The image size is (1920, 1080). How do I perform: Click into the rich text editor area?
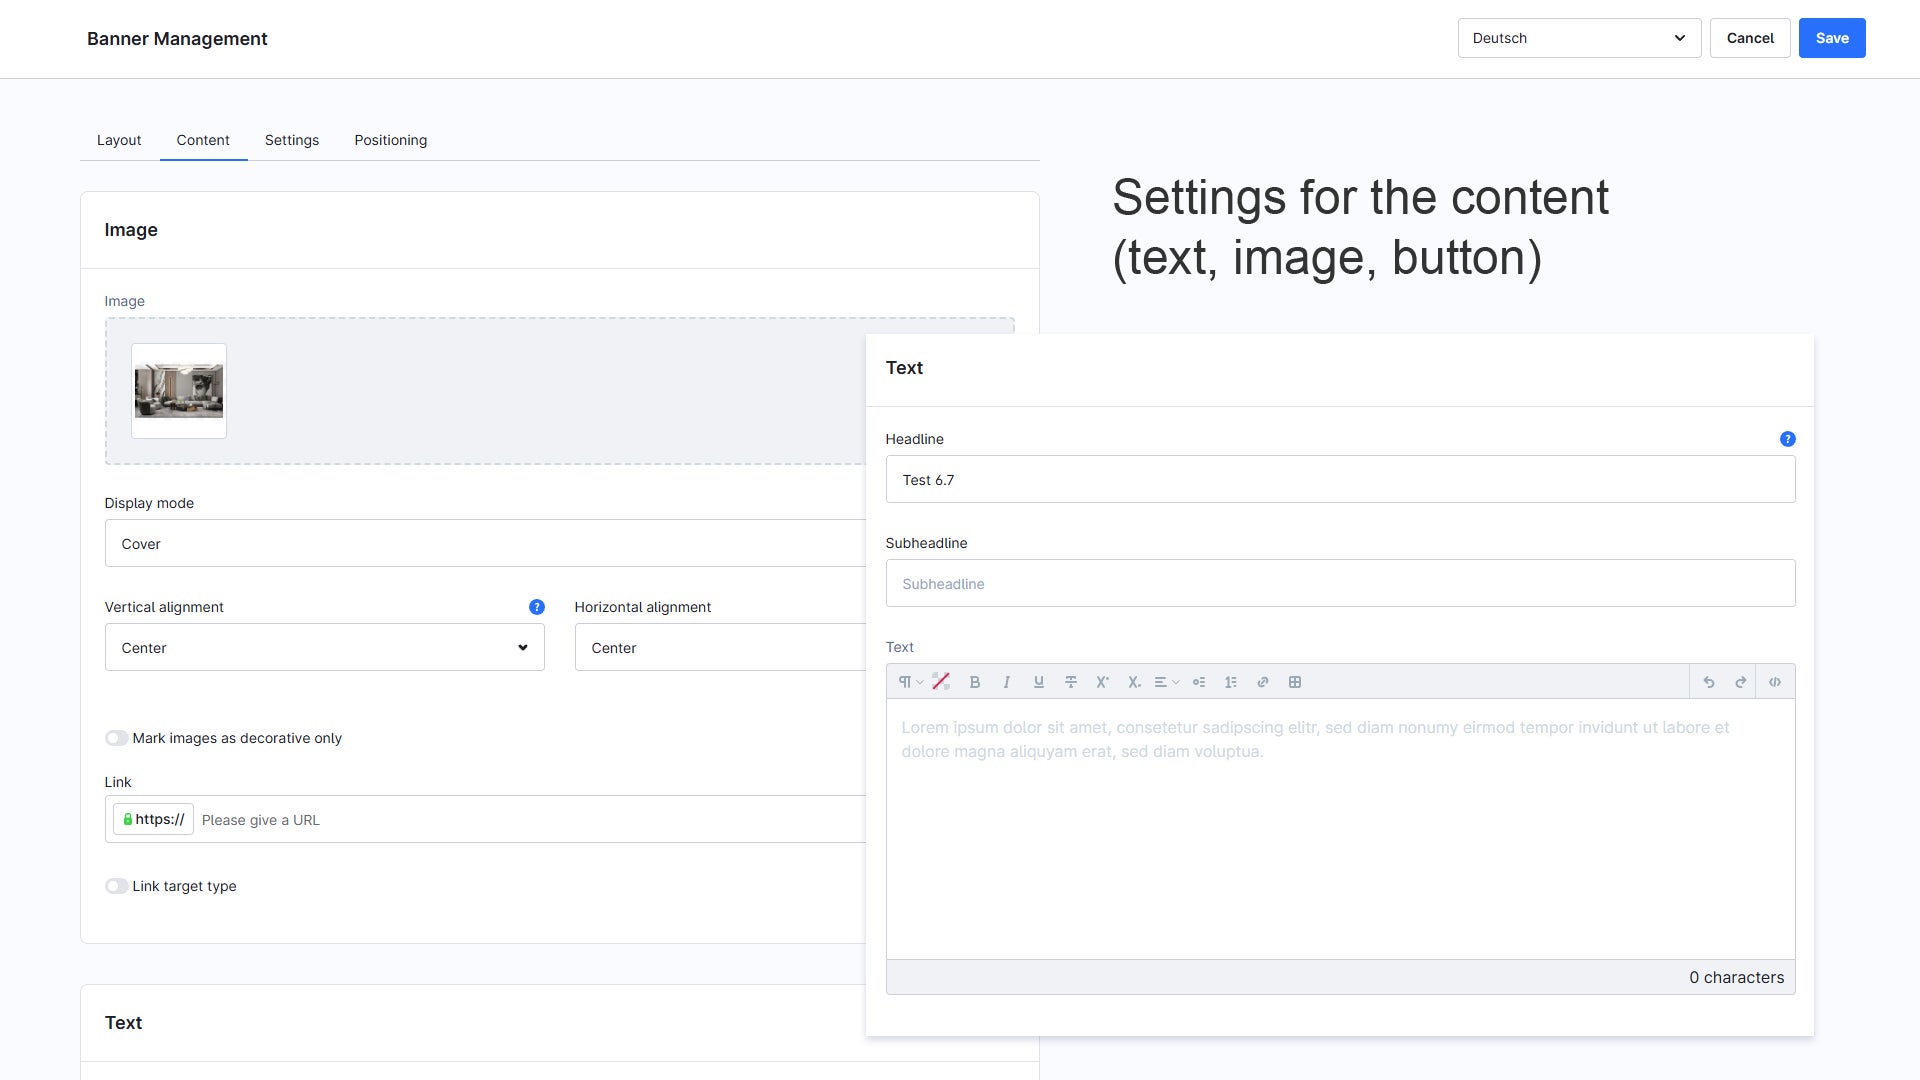1340,829
